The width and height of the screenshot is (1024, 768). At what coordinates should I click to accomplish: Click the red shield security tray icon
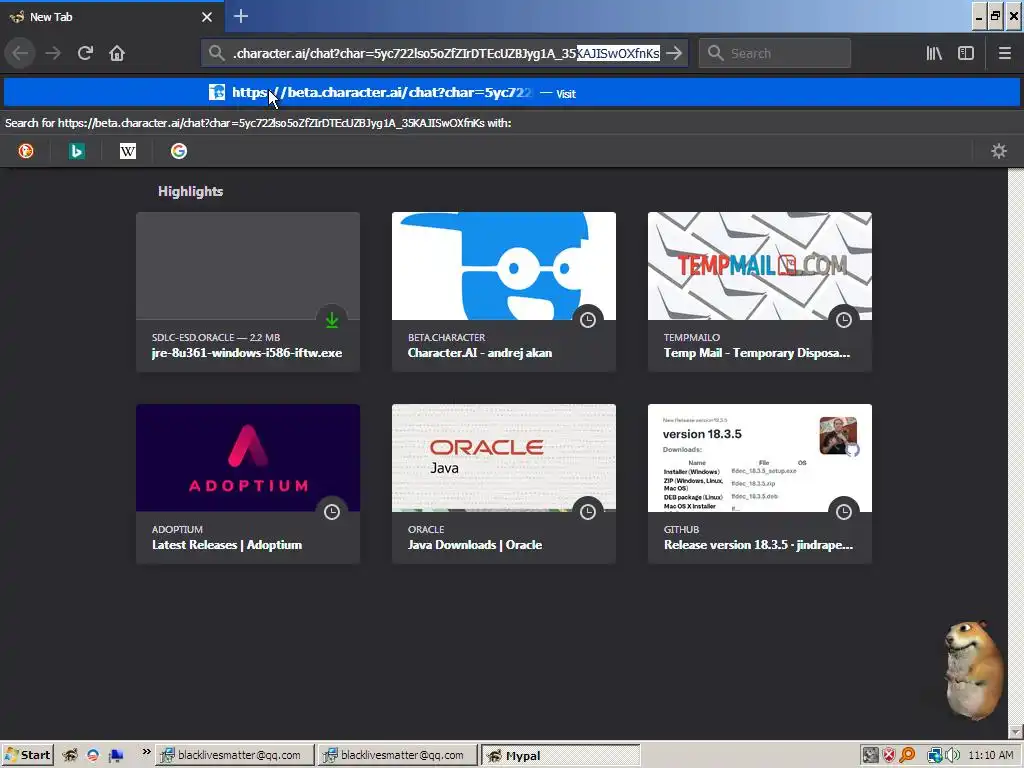point(889,756)
